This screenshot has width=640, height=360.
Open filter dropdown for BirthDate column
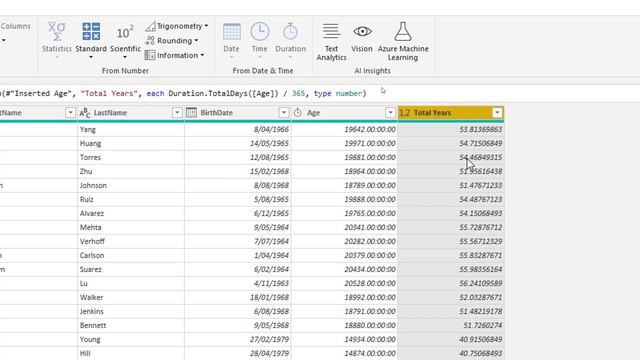pyautogui.click(x=284, y=113)
